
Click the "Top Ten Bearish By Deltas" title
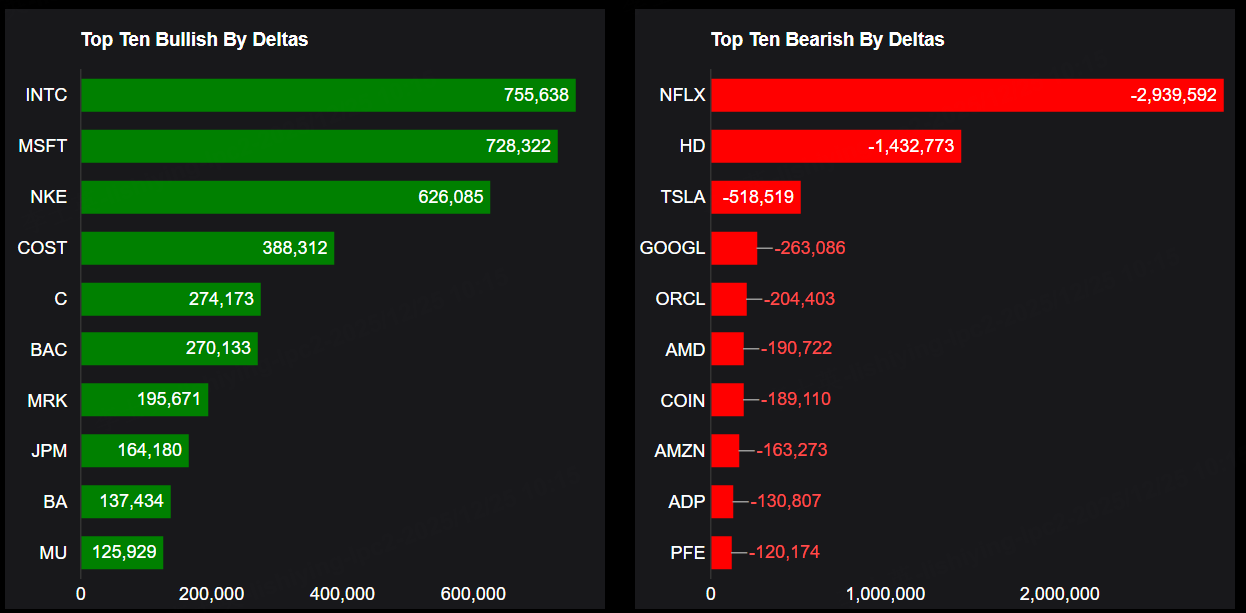pos(827,40)
